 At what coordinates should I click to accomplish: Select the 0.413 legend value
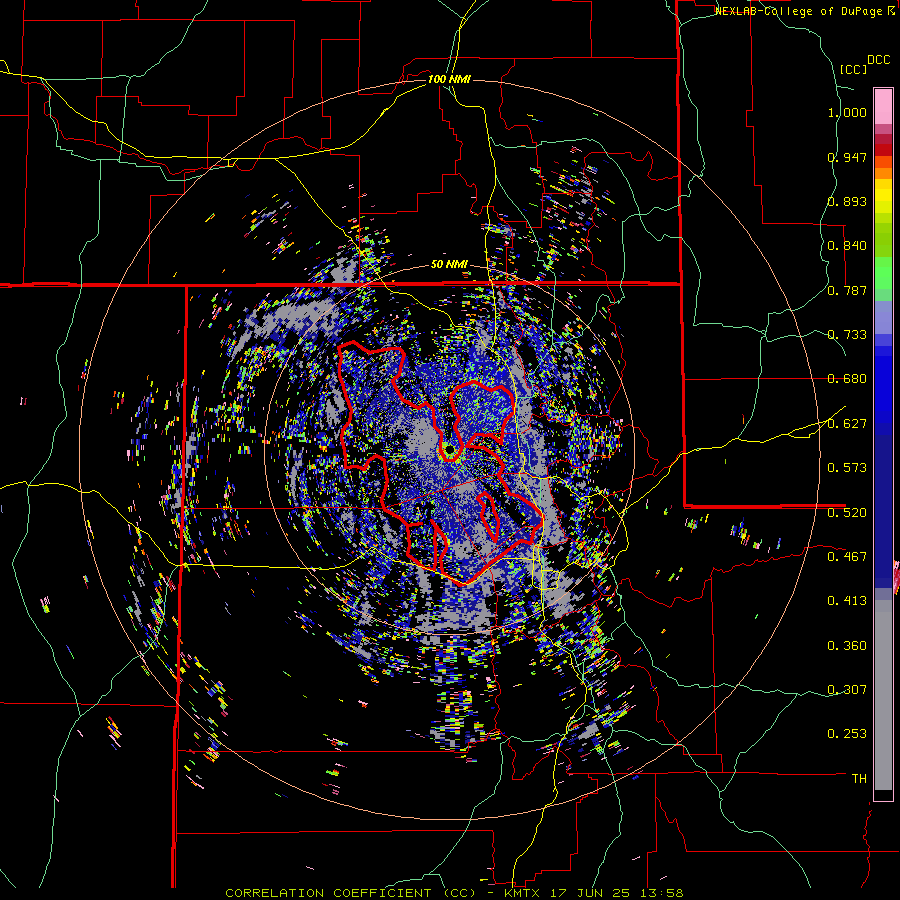[x=847, y=601]
